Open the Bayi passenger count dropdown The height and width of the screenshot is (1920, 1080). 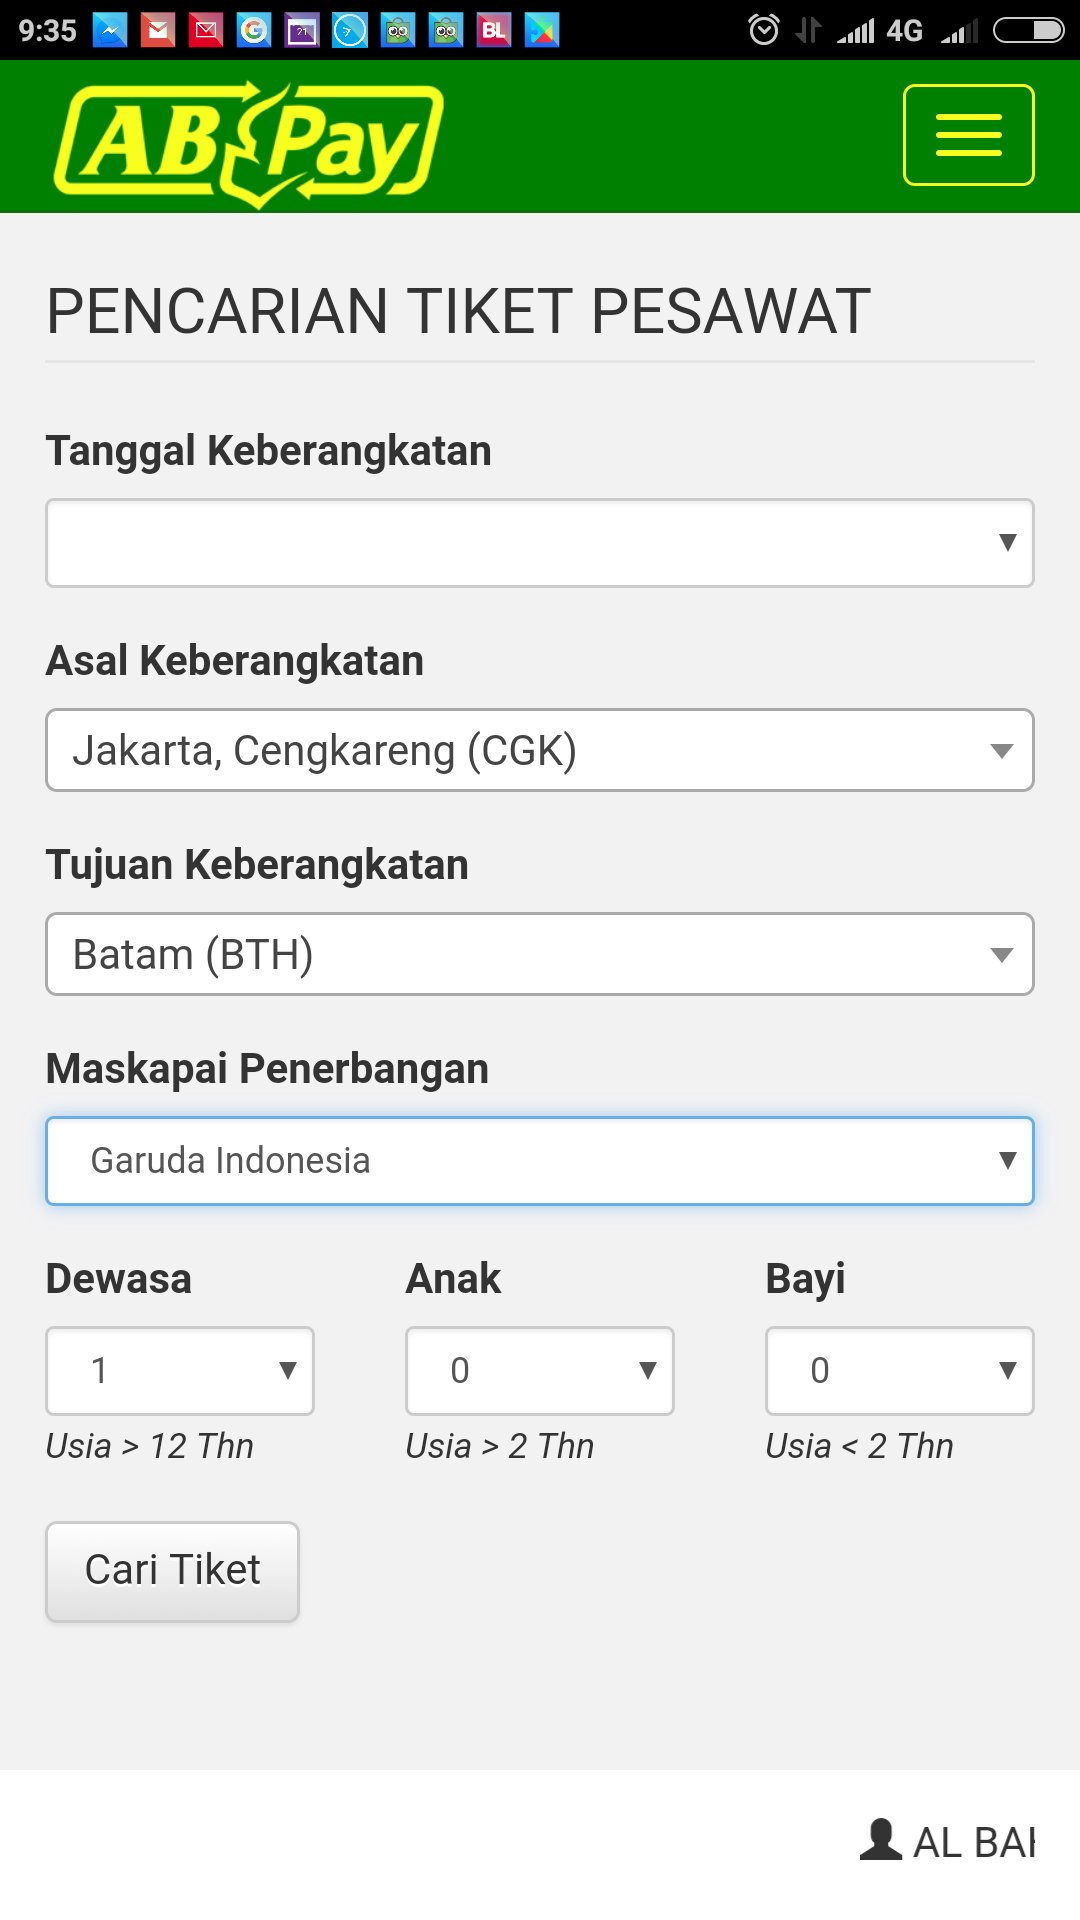[900, 1370]
